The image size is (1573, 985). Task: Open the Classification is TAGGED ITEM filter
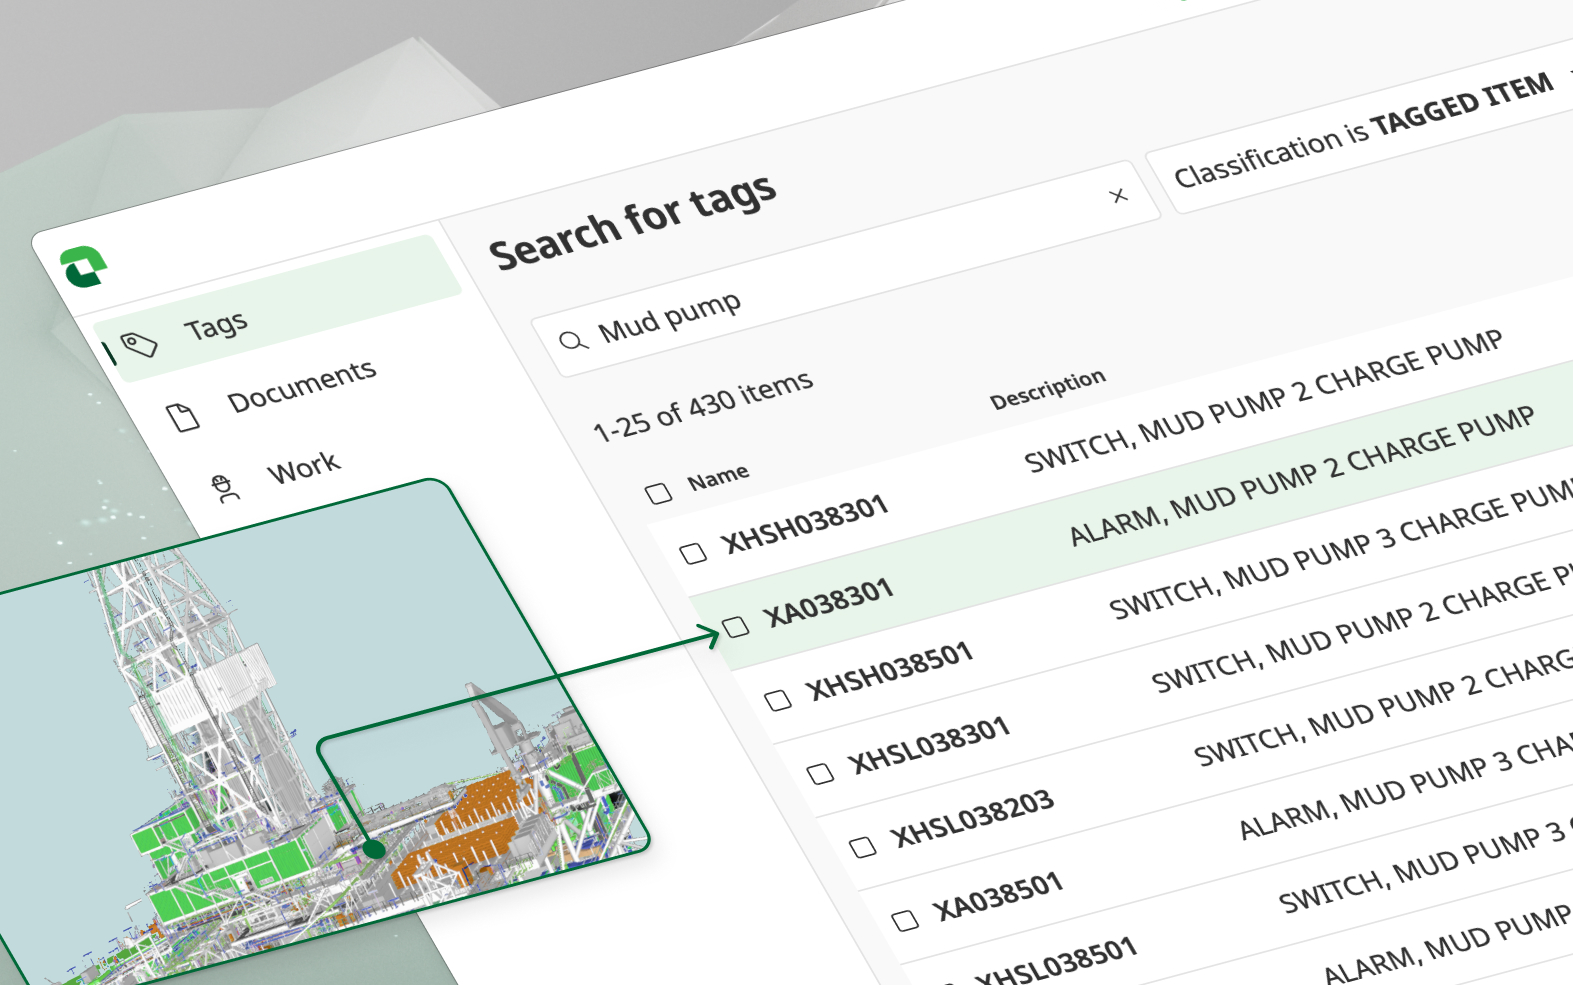[x=1362, y=131]
